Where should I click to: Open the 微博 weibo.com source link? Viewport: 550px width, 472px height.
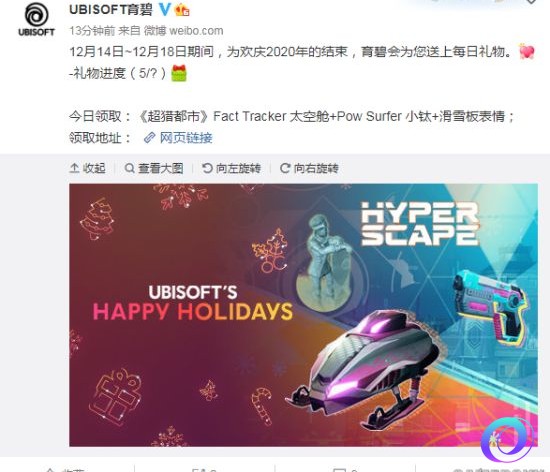point(183,31)
